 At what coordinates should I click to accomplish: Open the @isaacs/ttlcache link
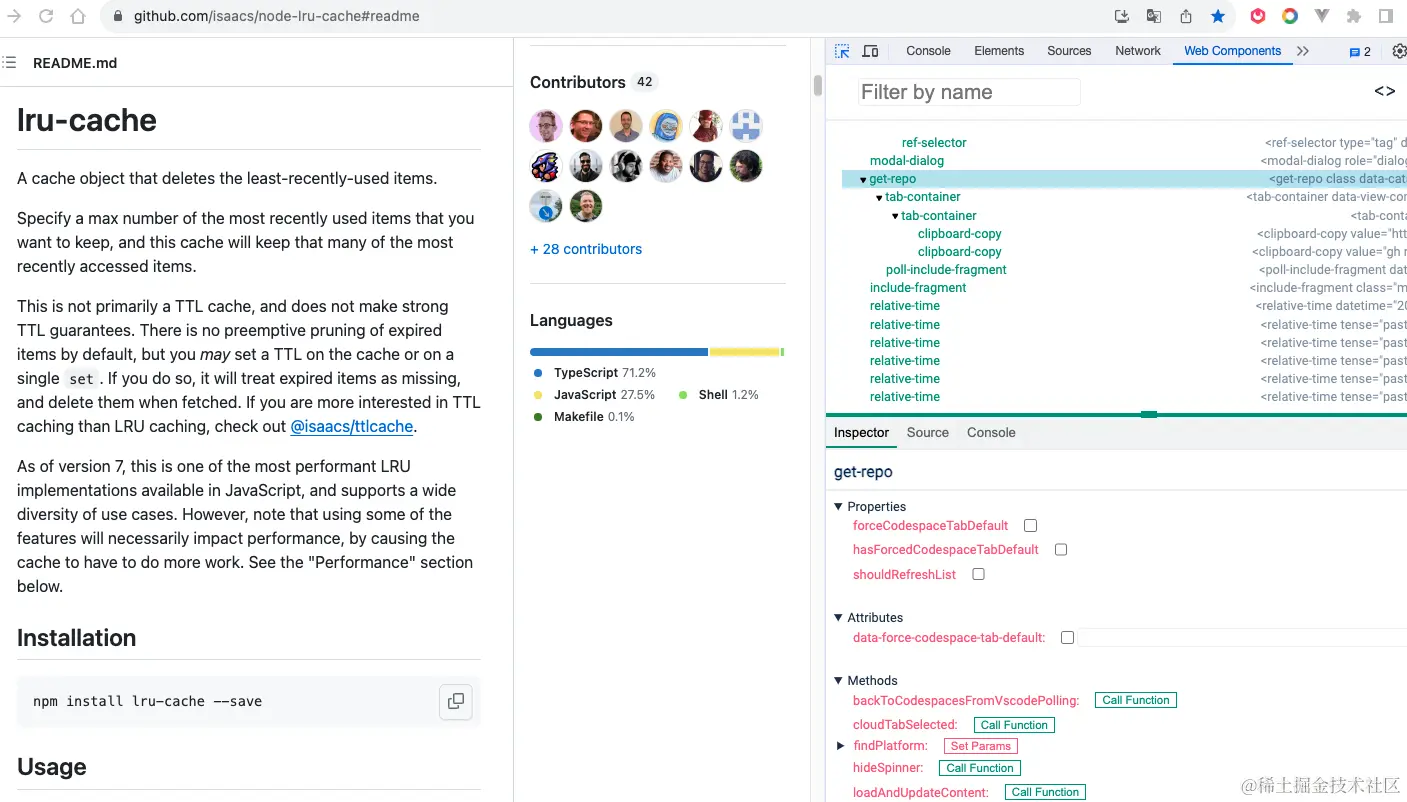(352, 426)
